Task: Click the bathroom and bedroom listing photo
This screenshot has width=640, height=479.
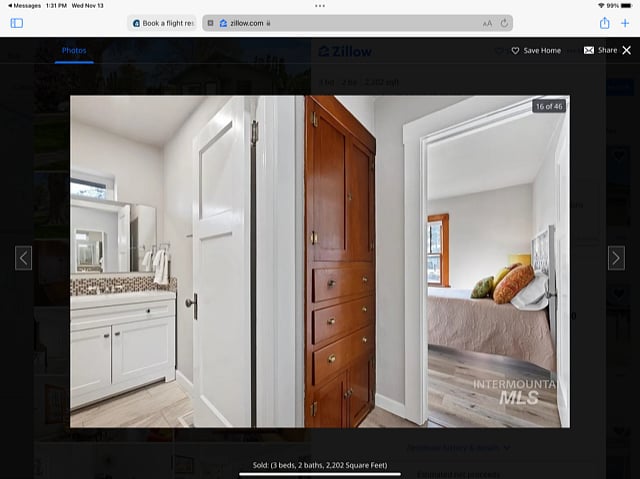Action: click(x=320, y=262)
